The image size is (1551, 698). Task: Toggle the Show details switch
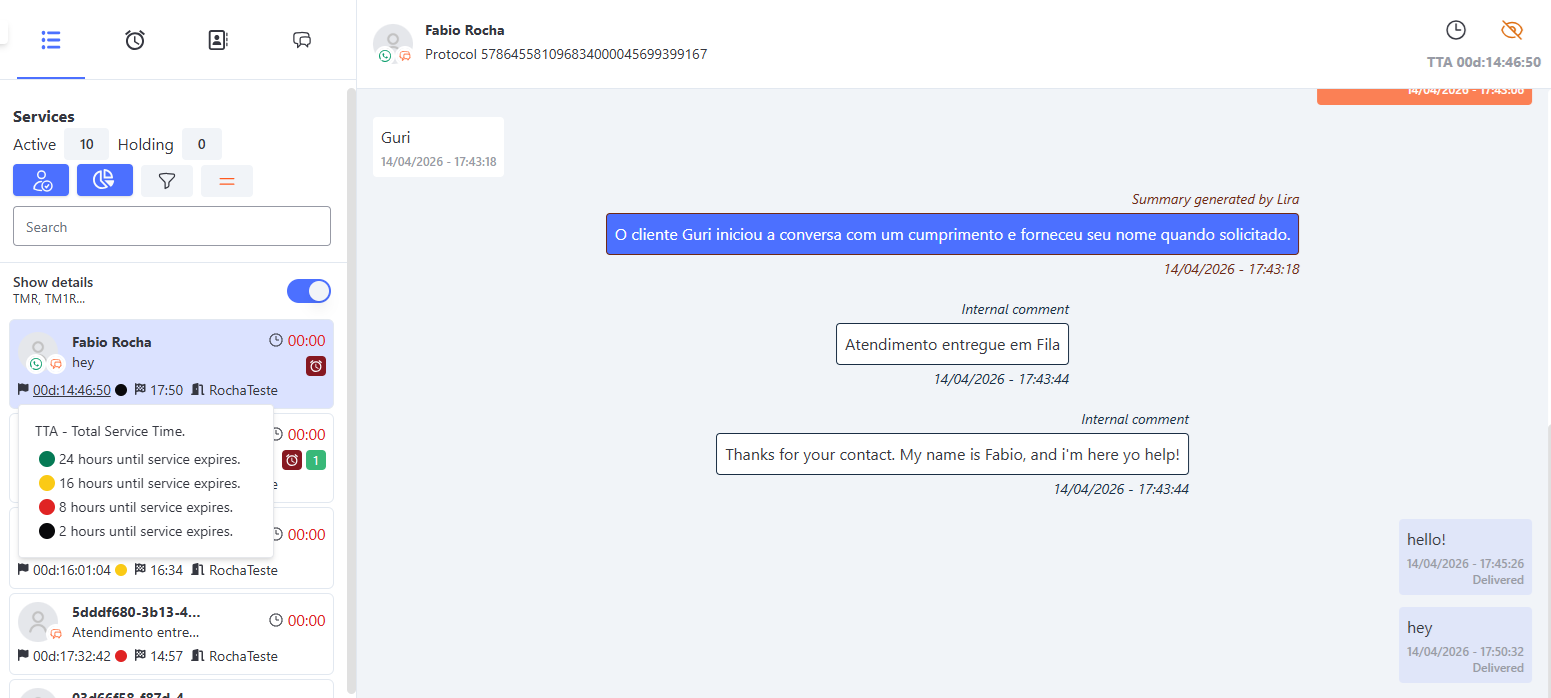(x=309, y=291)
